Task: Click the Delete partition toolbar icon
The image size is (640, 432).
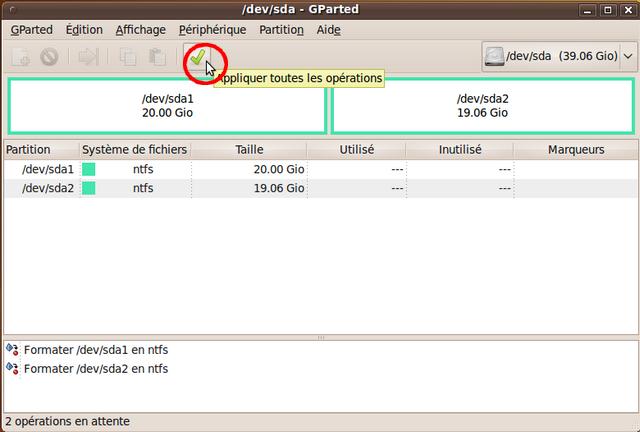Action: click(49, 57)
